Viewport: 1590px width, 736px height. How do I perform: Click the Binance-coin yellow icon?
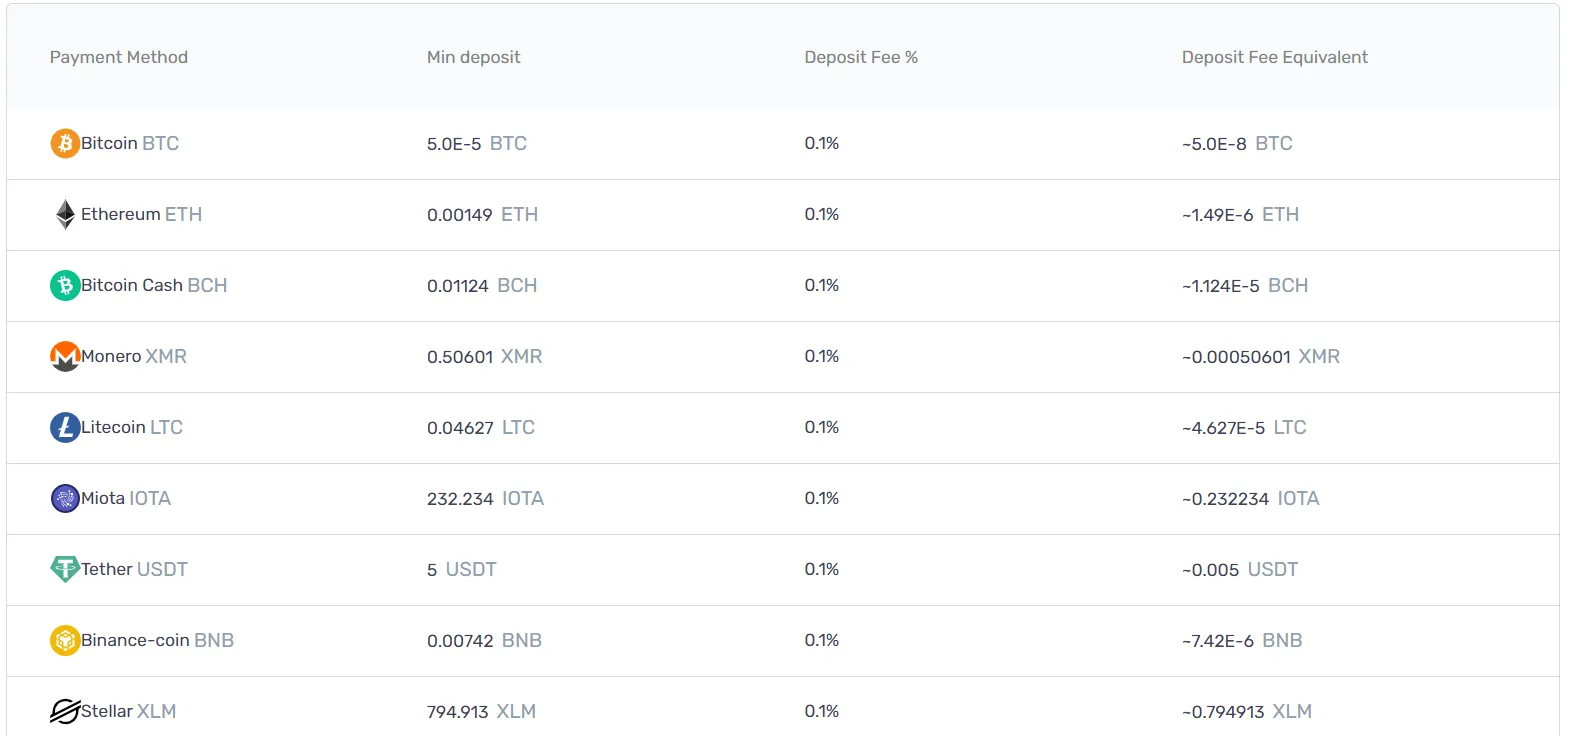pyautogui.click(x=65, y=640)
